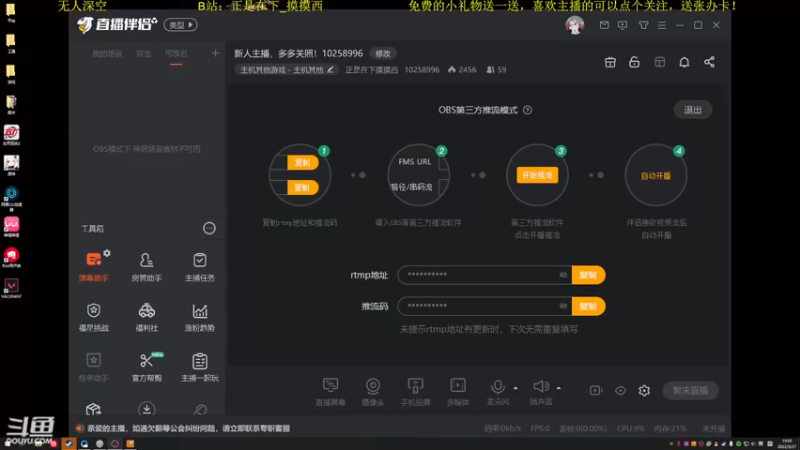The height and width of the screenshot is (450, 800).
Task: Toggle 自动开播 in step 4 circle
Action: (656, 176)
